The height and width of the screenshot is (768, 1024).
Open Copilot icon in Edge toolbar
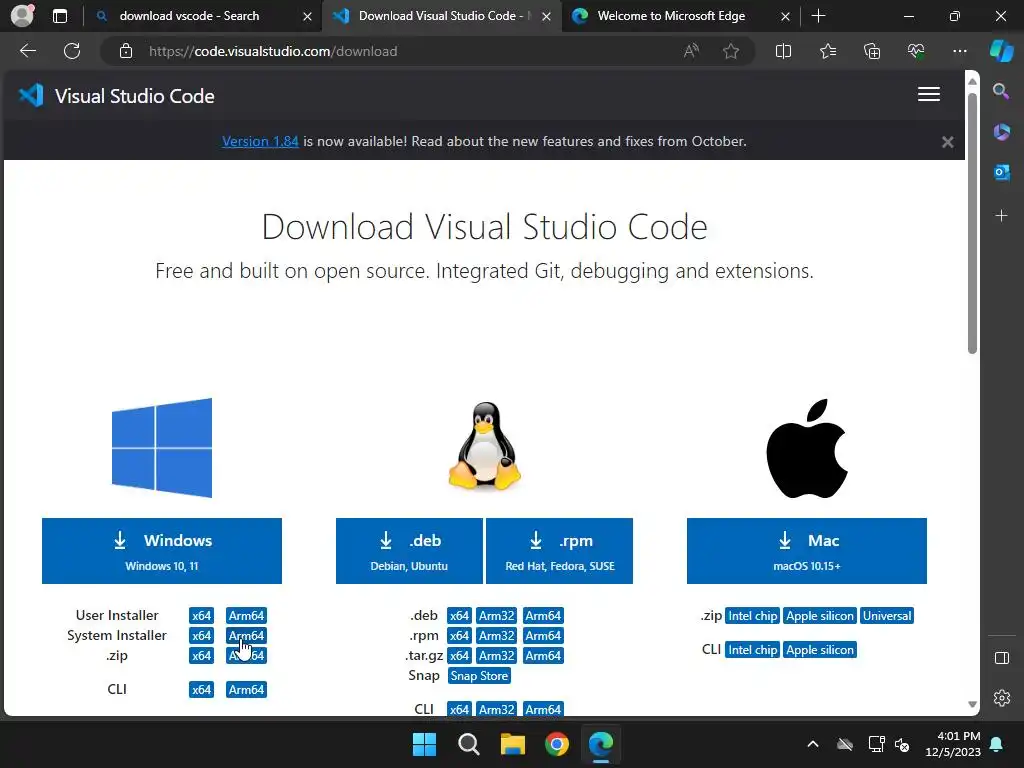tap(1001, 51)
